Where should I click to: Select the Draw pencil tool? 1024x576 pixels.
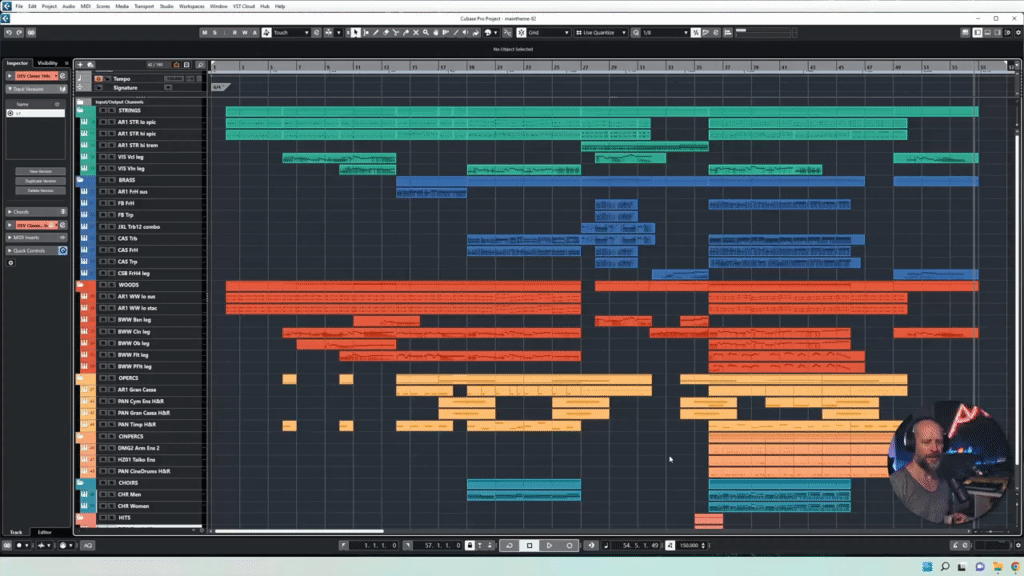point(376,33)
